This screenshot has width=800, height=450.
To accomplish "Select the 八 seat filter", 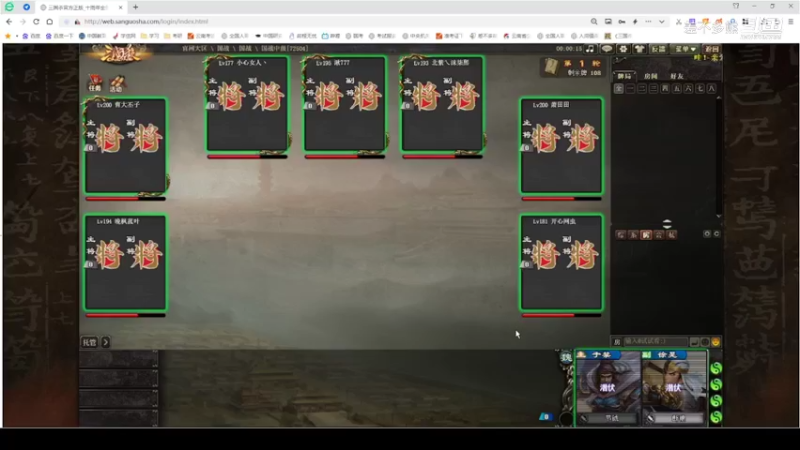I will [x=712, y=89].
